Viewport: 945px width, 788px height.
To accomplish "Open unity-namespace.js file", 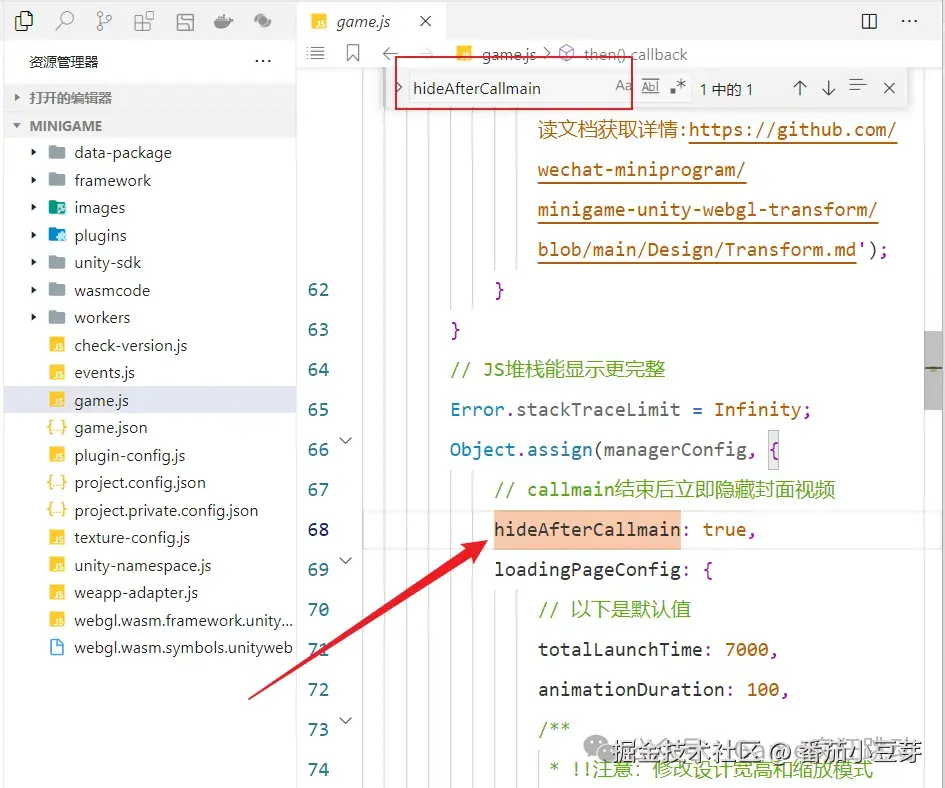I will [142, 565].
